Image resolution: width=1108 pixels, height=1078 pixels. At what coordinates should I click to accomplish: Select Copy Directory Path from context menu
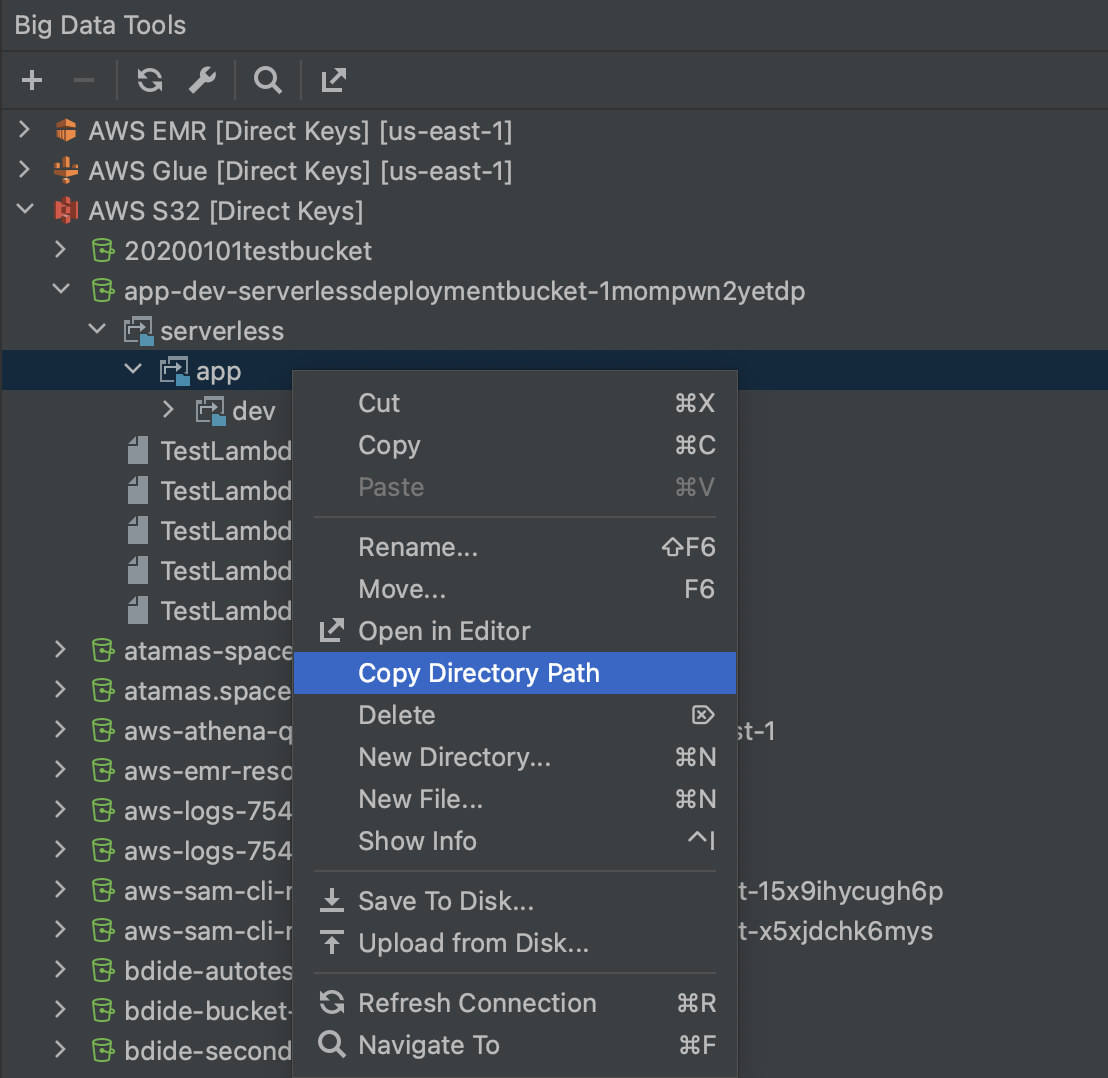tap(478, 673)
